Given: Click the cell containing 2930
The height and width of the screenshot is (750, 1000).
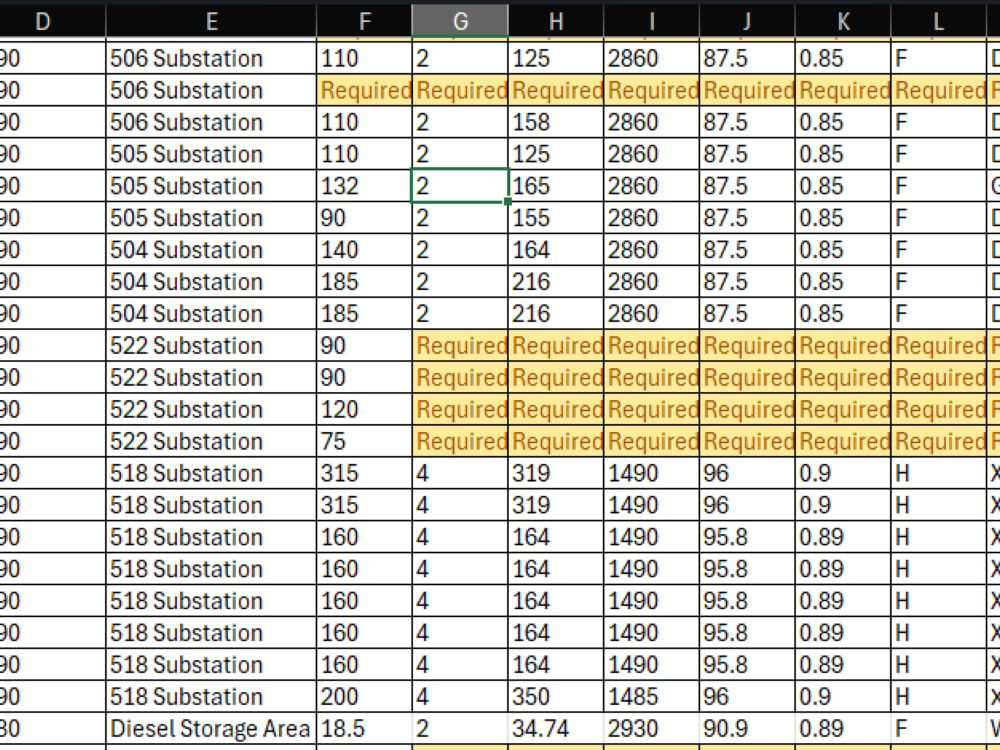Looking at the screenshot, I should click(x=651, y=728).
